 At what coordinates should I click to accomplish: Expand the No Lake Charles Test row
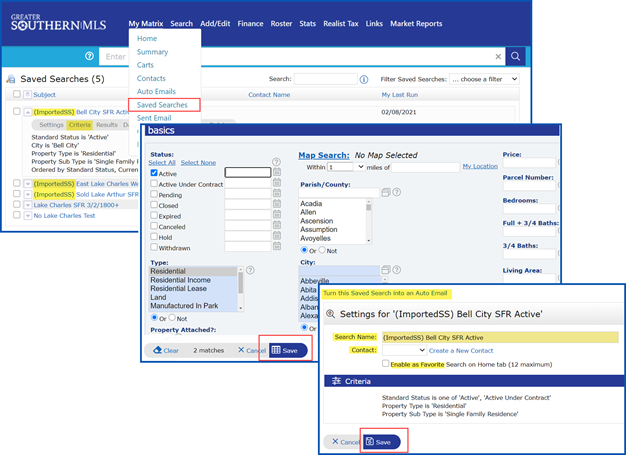pyautogui.click(x=28, y=216)
